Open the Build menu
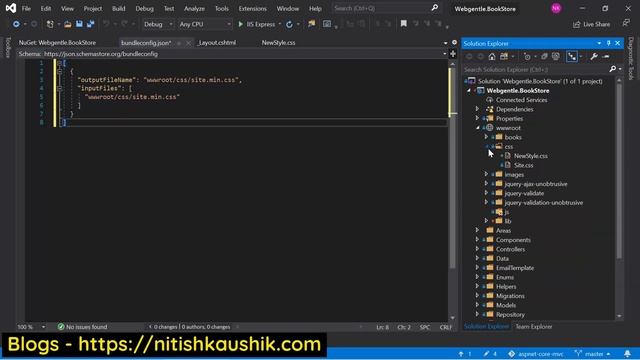 [x=119, y=9]
